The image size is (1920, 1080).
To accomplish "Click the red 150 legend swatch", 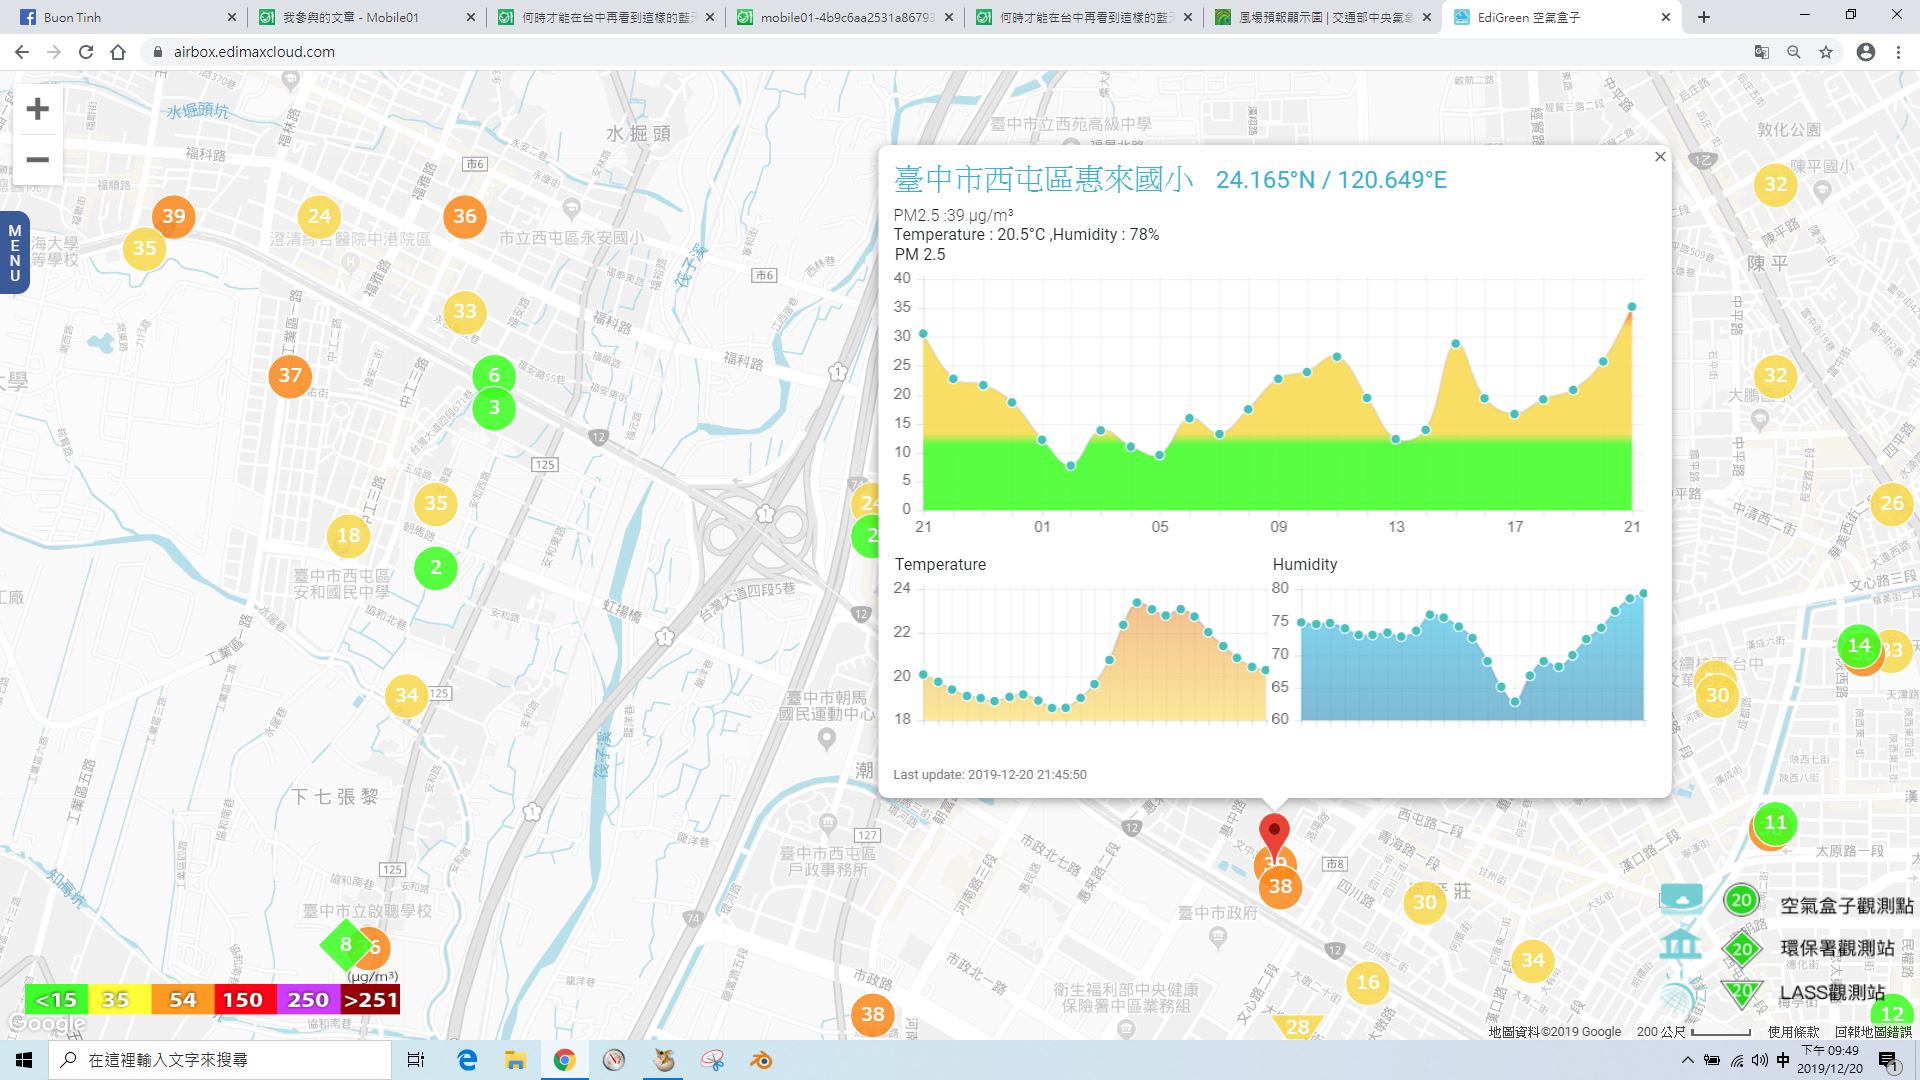I will (x=244, y=1000).
